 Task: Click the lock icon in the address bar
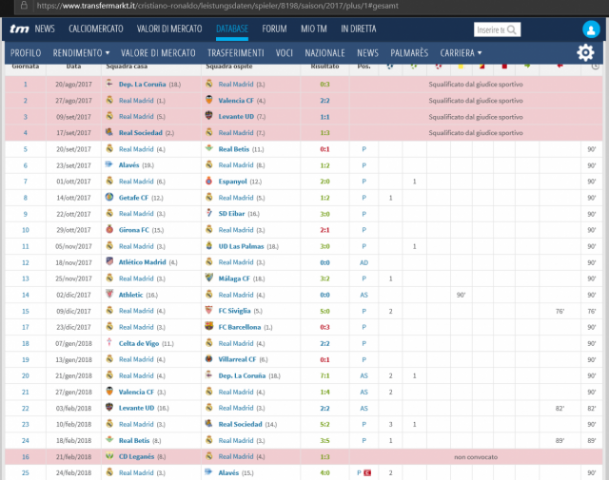click(x=24, y=5)
